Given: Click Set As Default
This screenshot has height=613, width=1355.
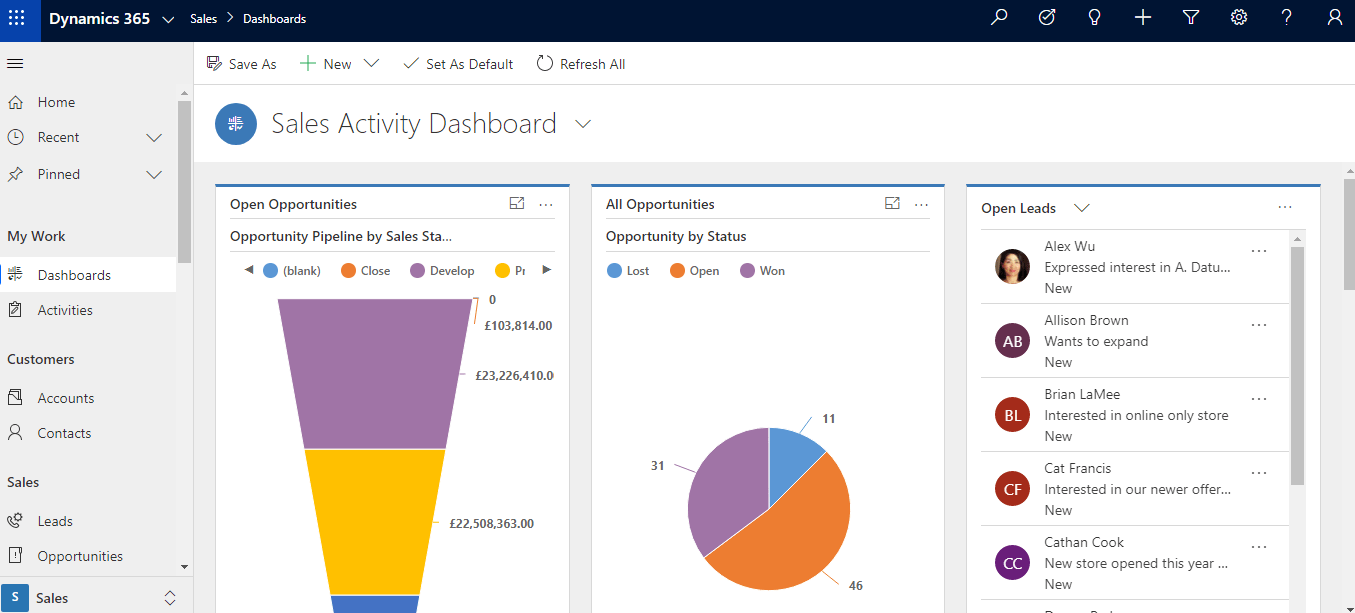Looking at the screenshot, I should tap(457, 64).
